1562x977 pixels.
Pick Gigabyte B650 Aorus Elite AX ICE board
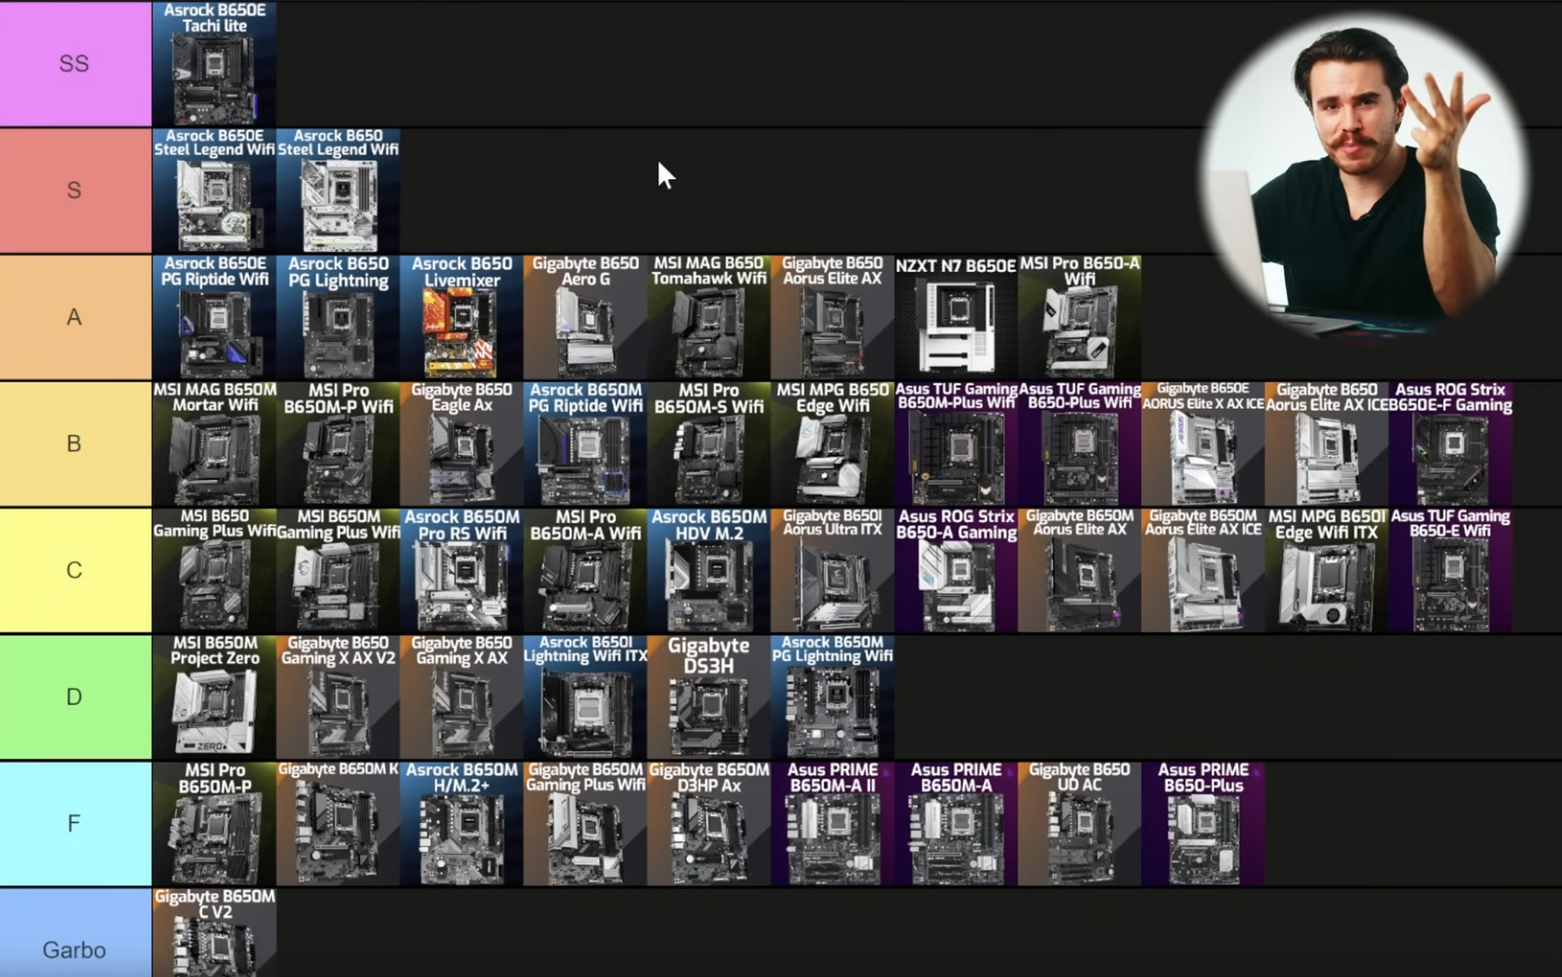click(1327, 443)
